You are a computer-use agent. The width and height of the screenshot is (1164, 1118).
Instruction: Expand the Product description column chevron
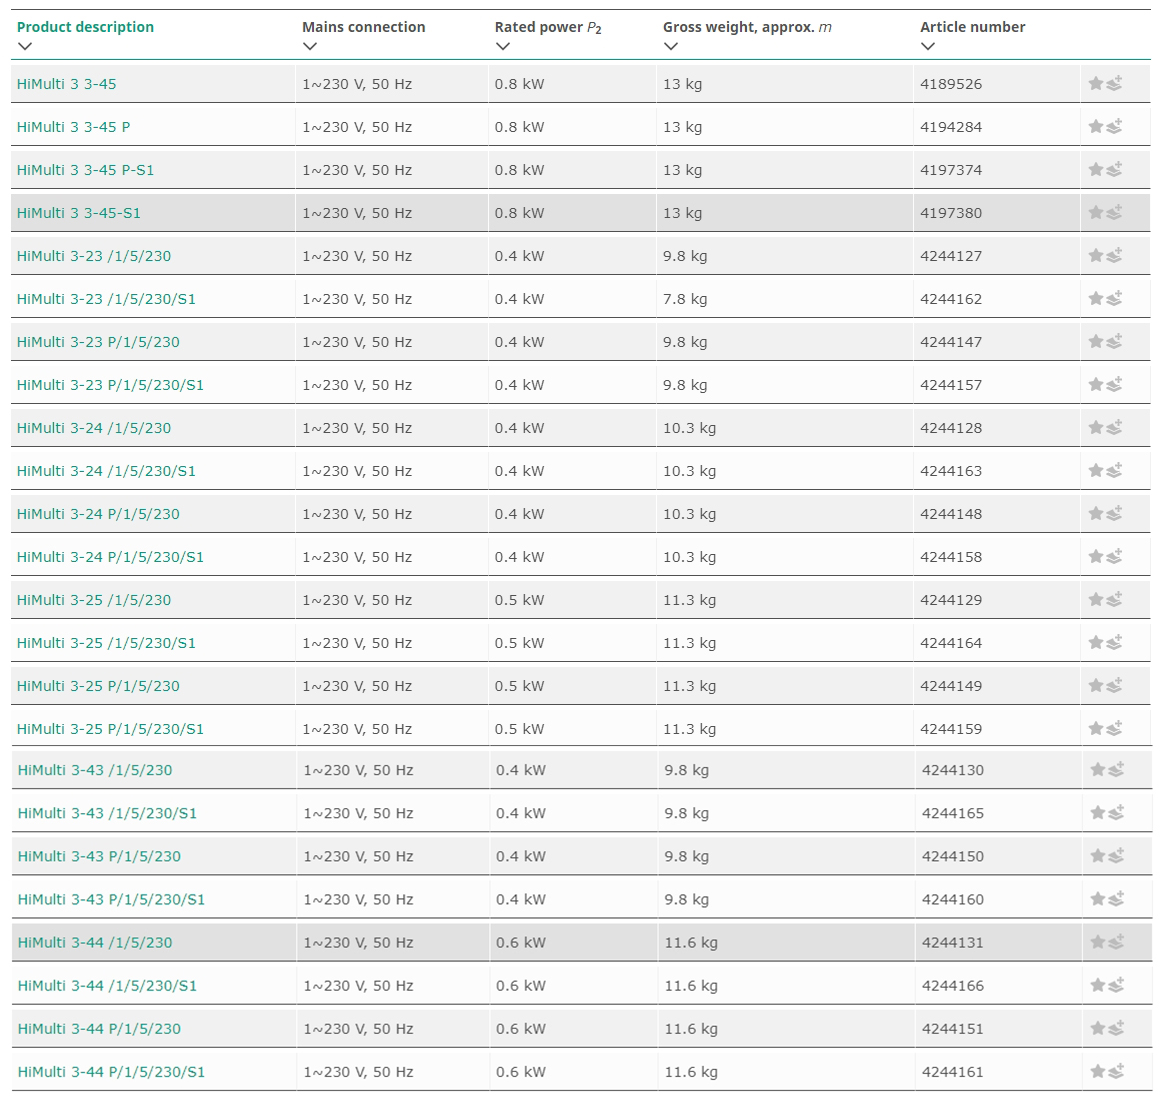click(x=25, y=47)
